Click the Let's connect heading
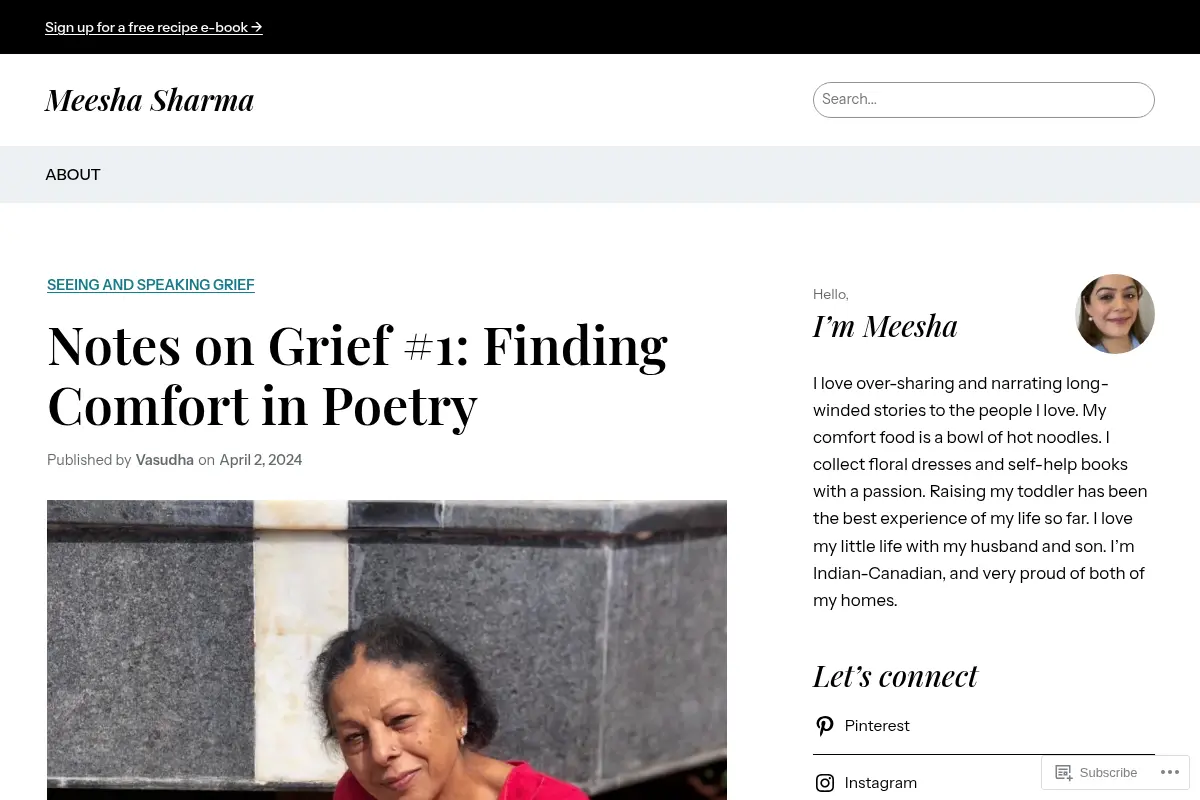Viewport: 1200px width, 800px height. [x=895, y=676]
